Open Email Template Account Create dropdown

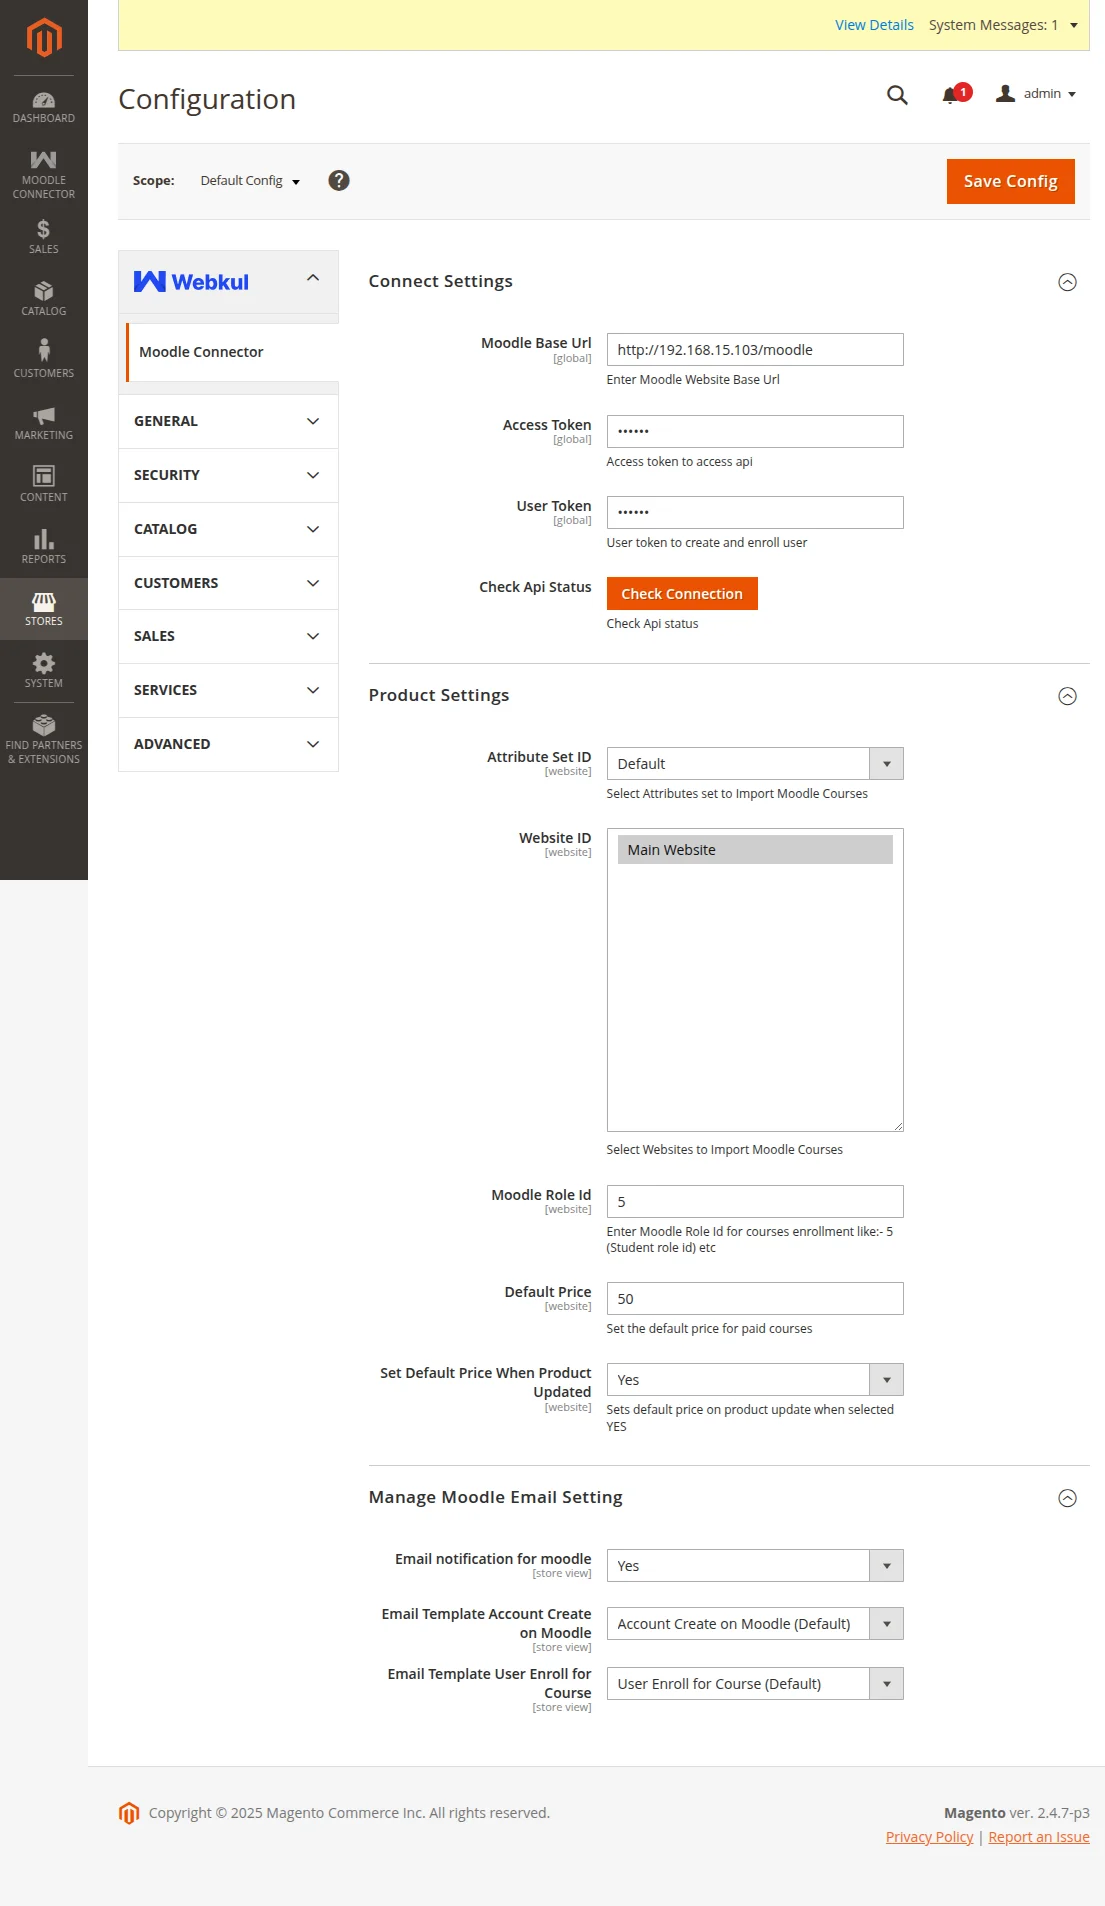(x=755, y=1624)
